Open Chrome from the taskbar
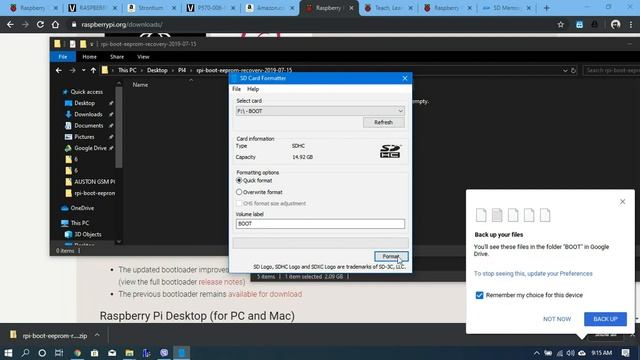640x360 pixels. click(78, 353)
